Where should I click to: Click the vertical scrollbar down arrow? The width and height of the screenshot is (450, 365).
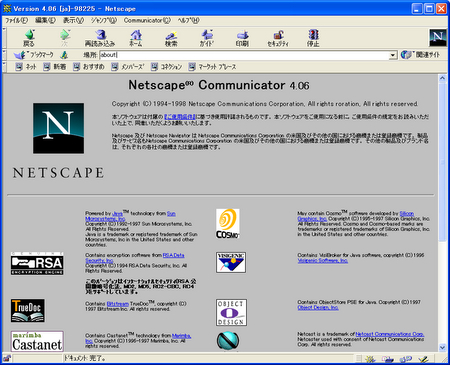pyautogui.click(x=442, y=348)
